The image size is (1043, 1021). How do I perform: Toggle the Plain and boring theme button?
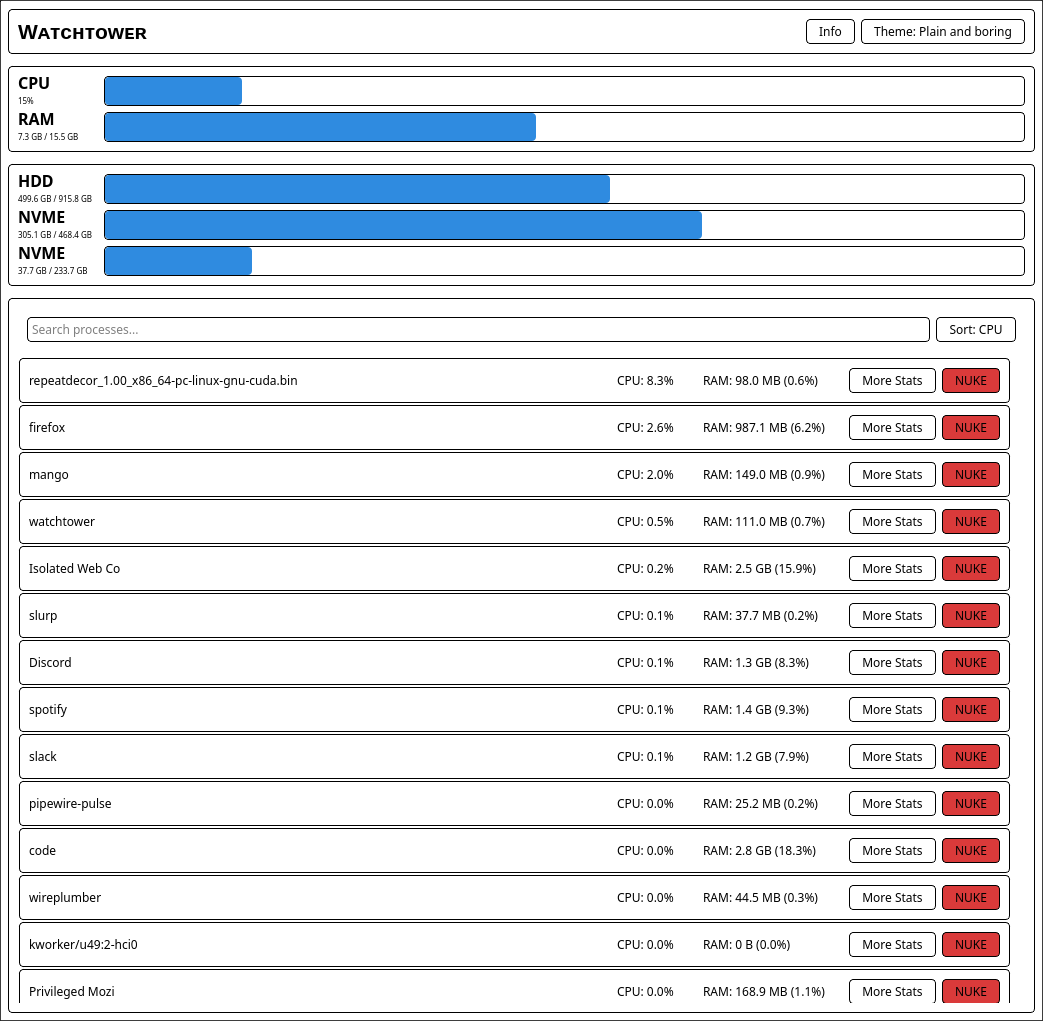pyautogui.click(x=942, y=32)
